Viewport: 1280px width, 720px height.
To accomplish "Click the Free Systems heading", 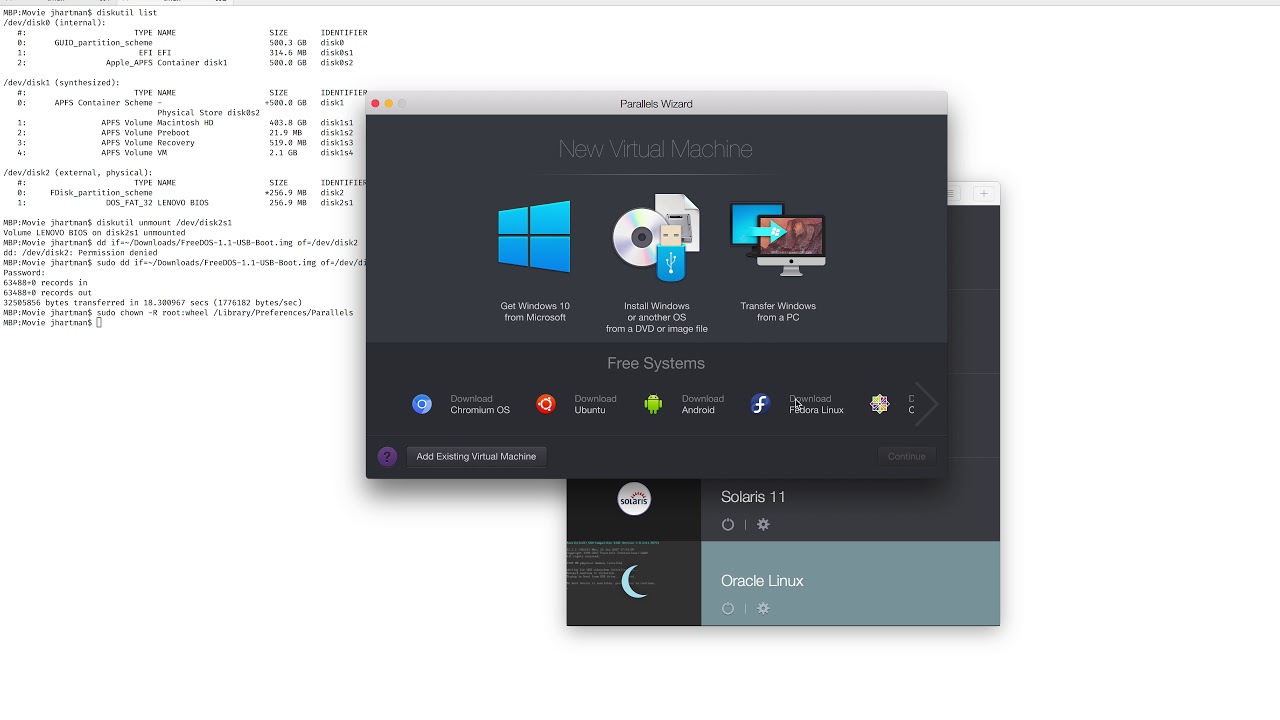I will (x=656, y=363).
